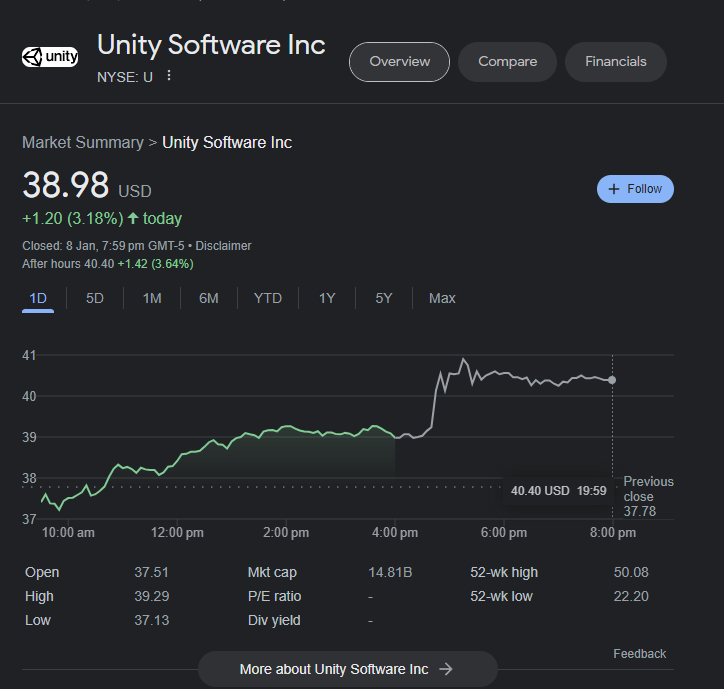Screen dimensions: 724x689
Task: Click the arrow icon on More about button
Action: click(446, 669)
